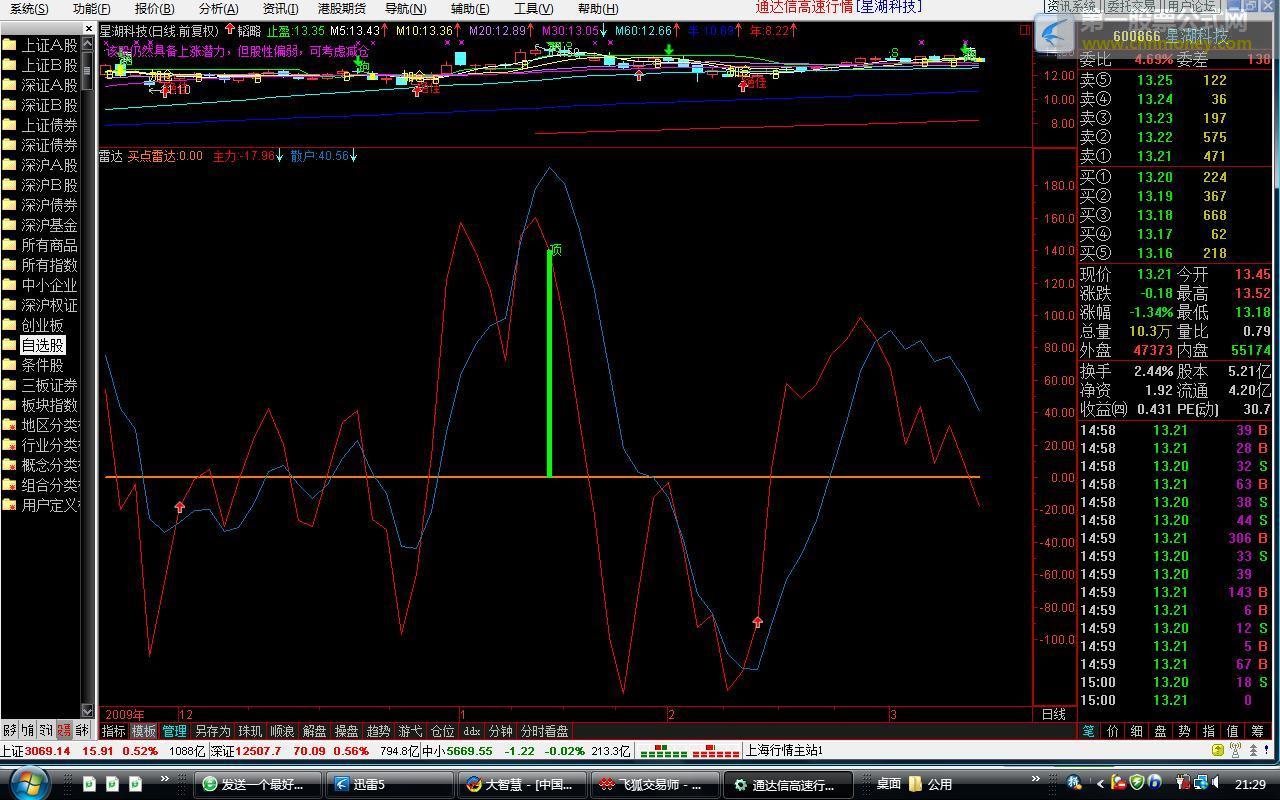Select 顺浪 indicator tab

[283, 731]
